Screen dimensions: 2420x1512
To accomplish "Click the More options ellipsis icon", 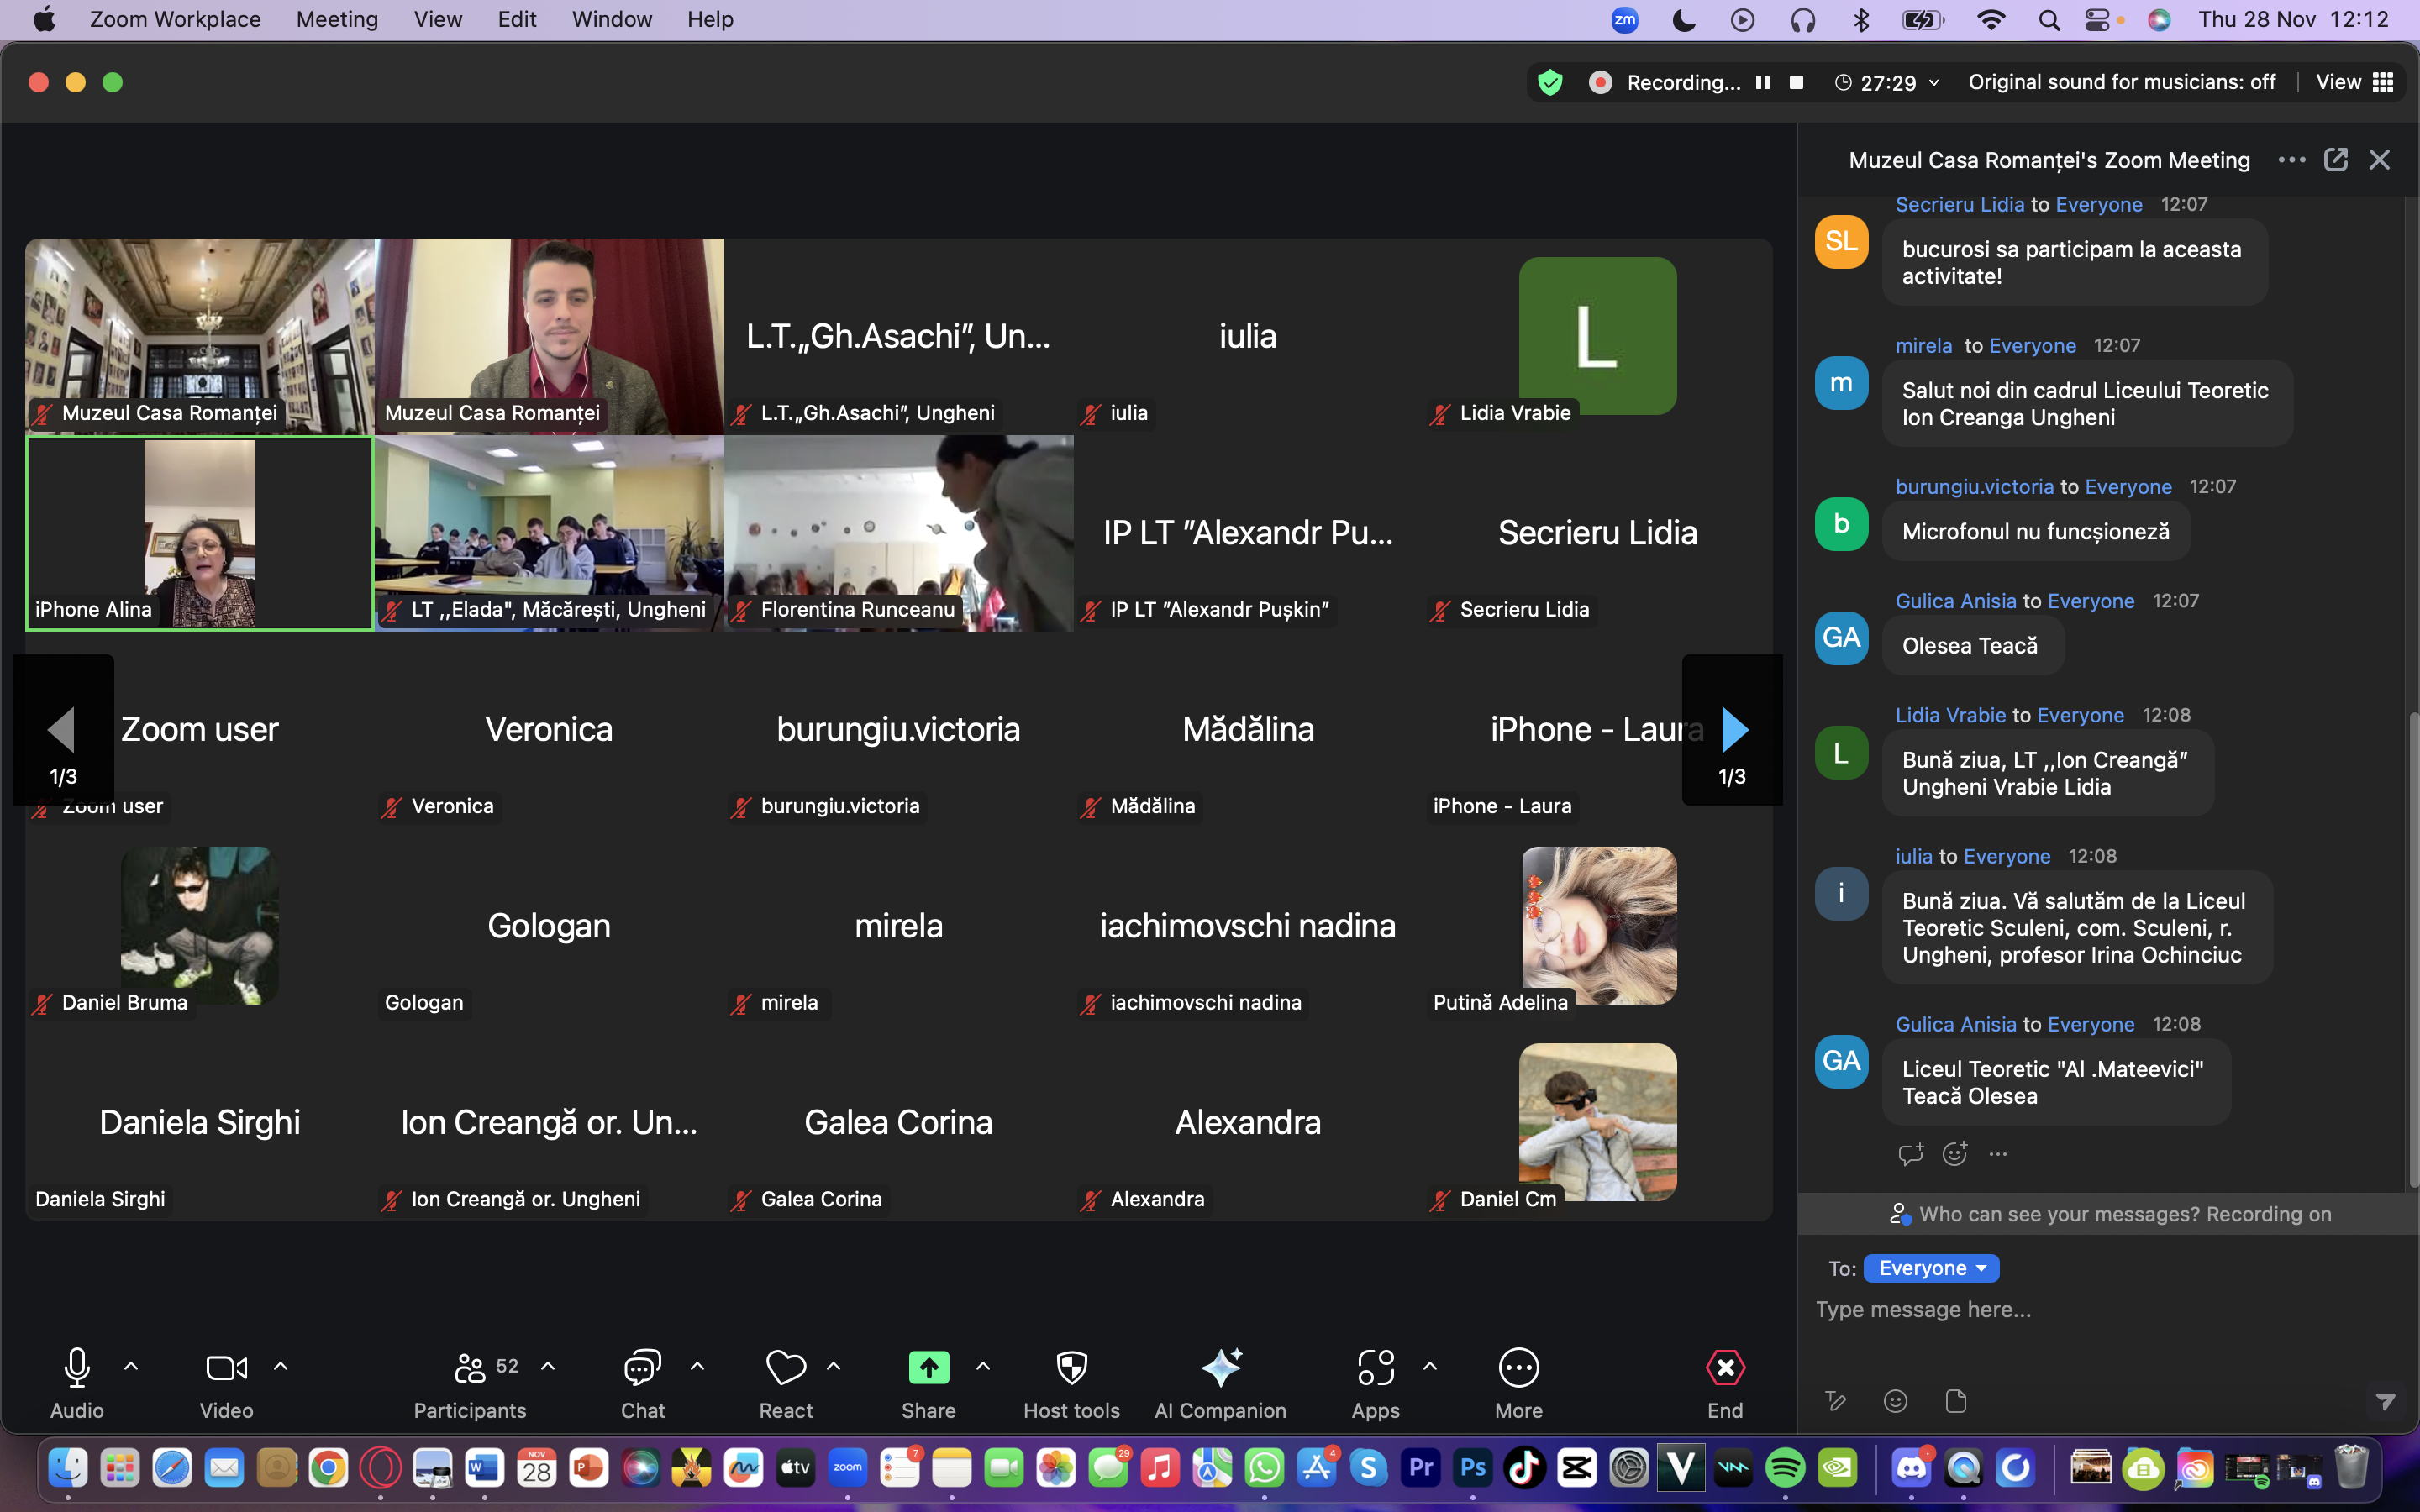I will point(1518,1368).
